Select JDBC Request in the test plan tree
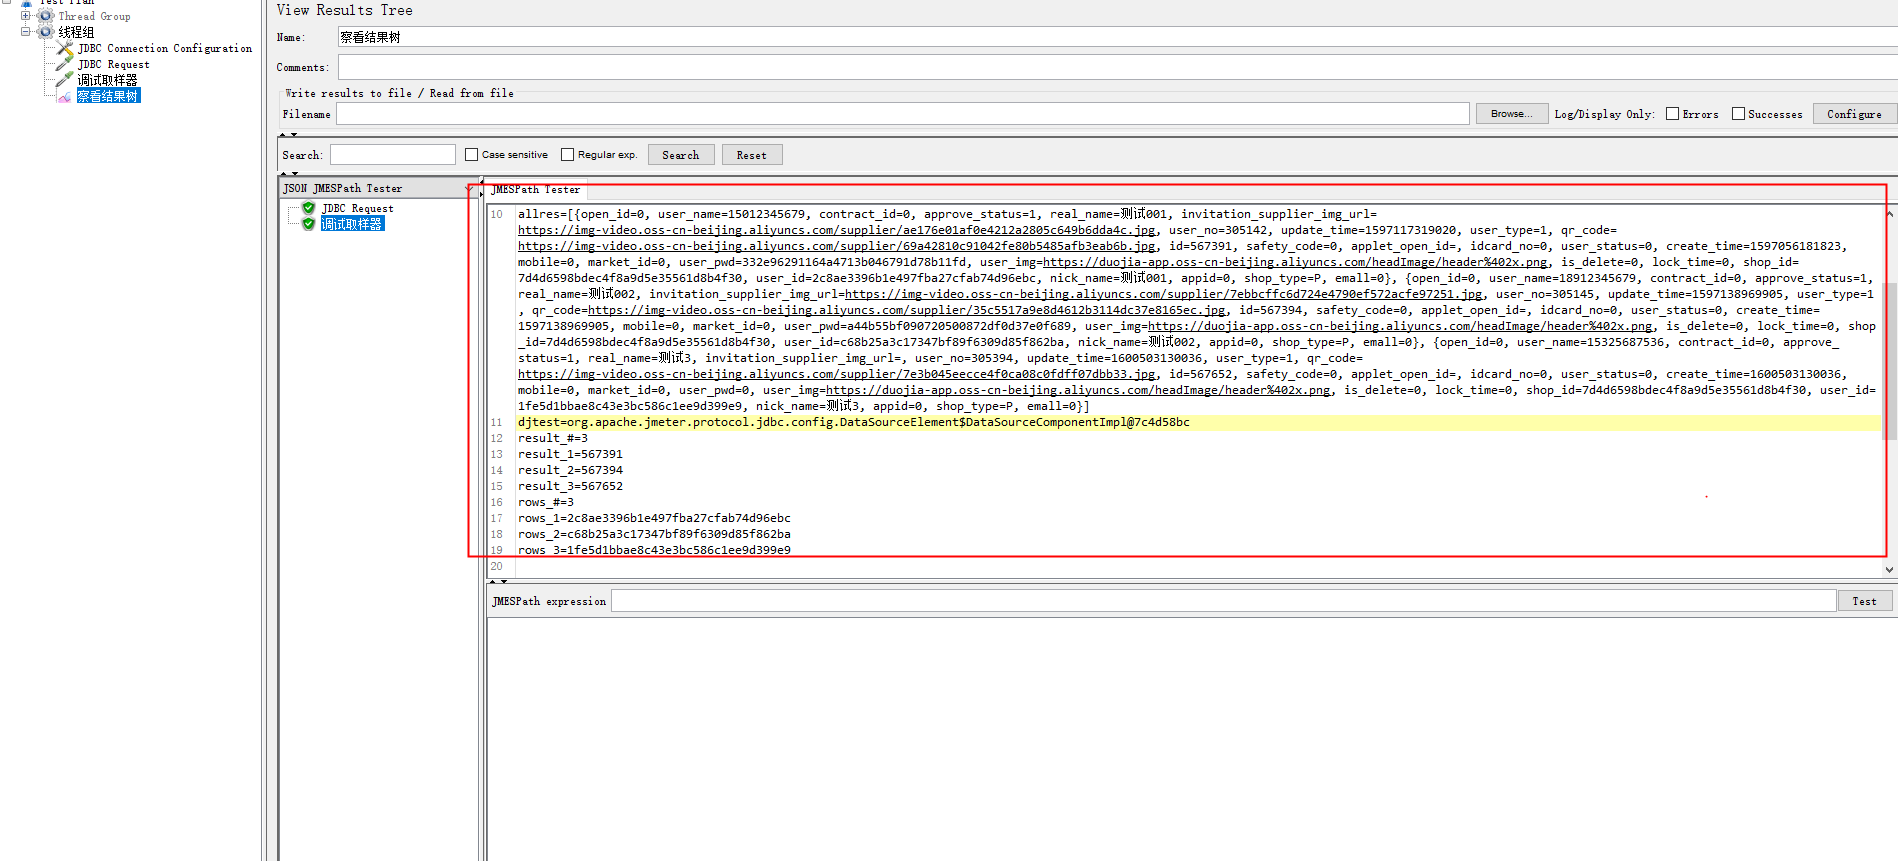 (114, 64)
